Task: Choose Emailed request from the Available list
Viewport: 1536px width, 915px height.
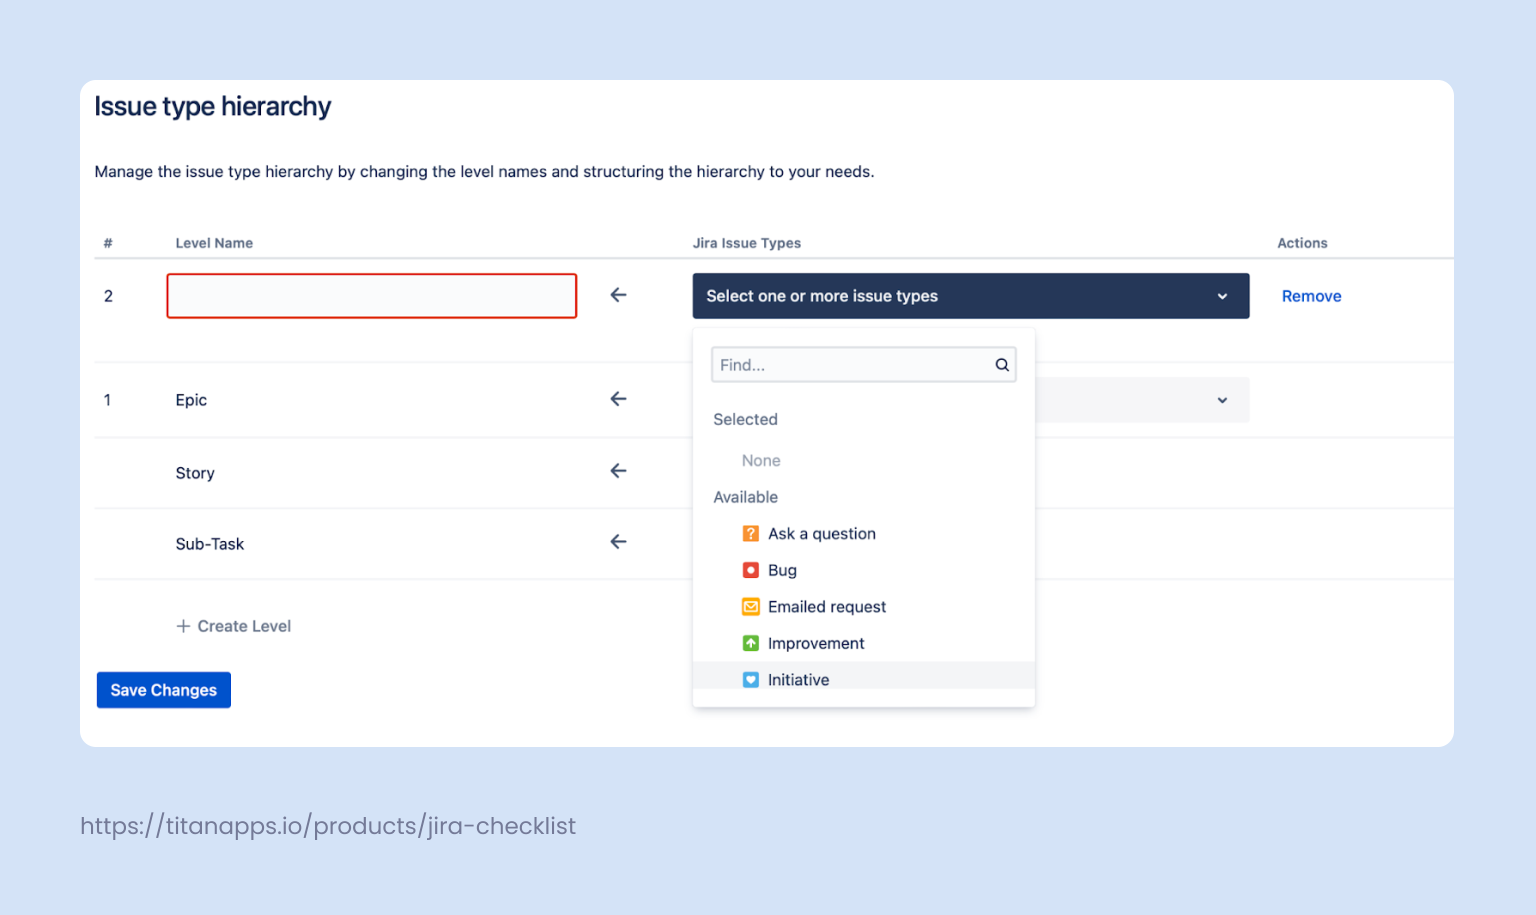Action: (x=827, y=606)
